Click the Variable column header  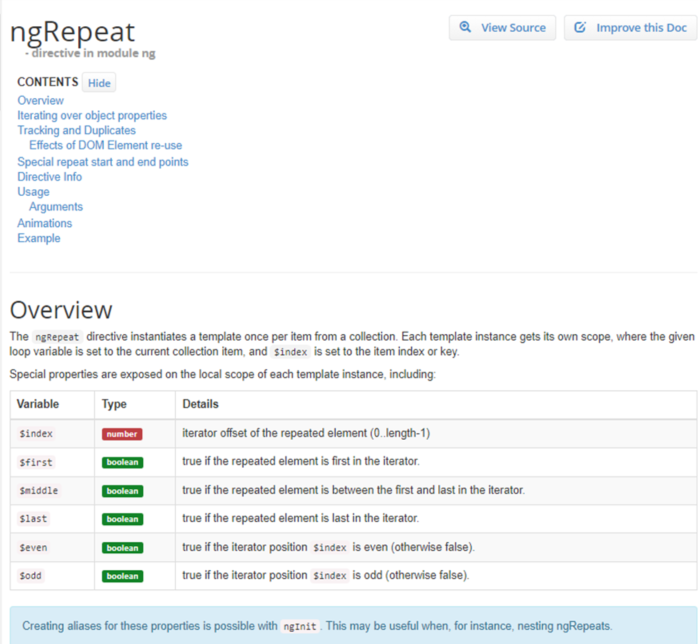38,404
